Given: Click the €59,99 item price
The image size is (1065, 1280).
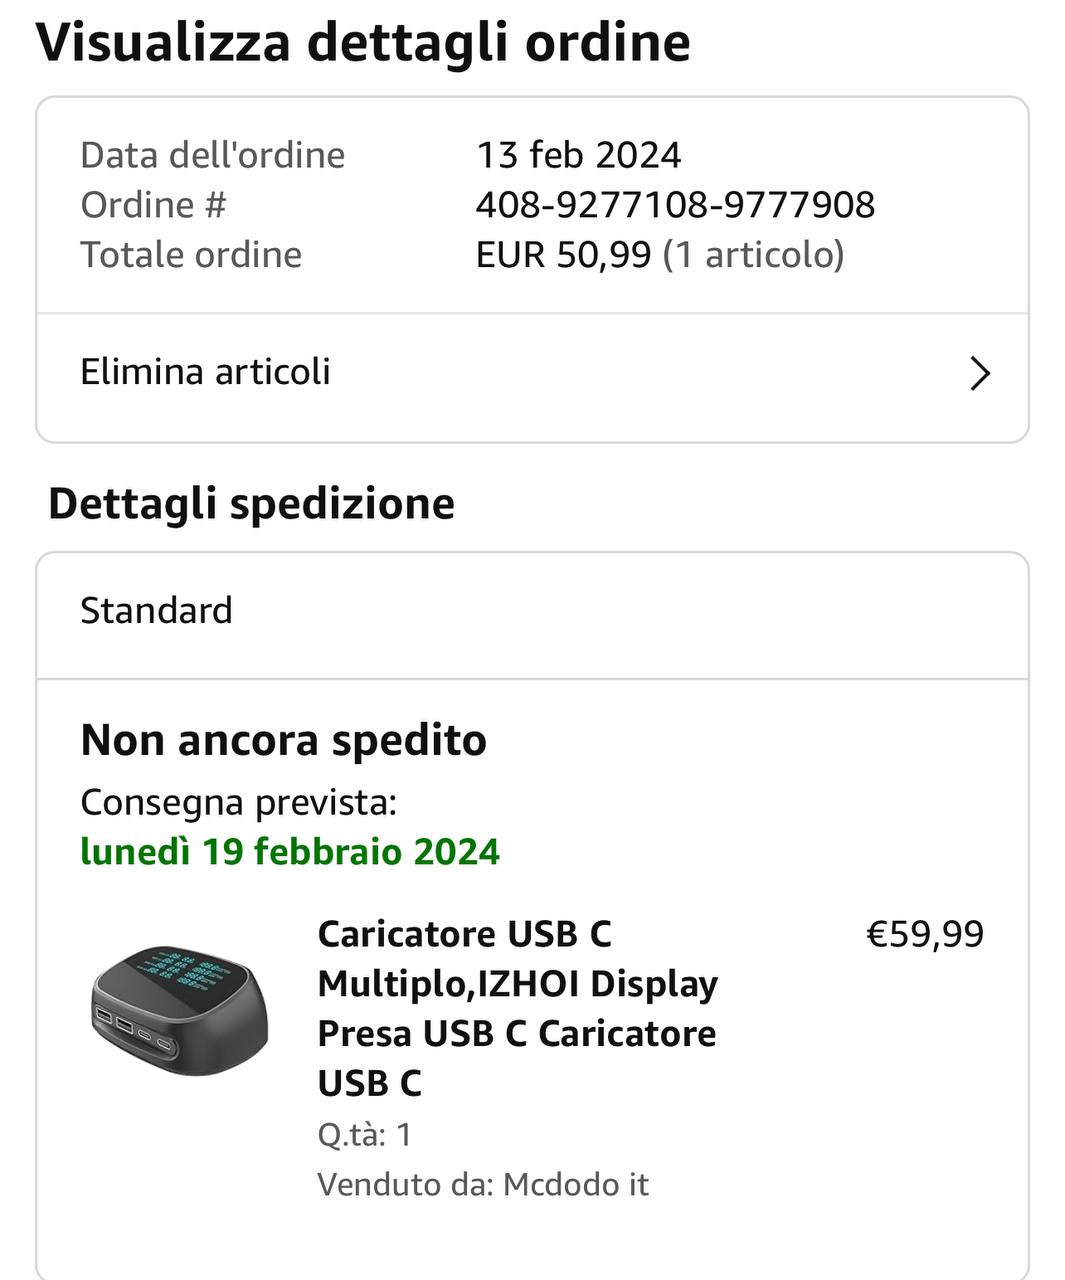Looking at the screenshot, I should pos(925,934).
